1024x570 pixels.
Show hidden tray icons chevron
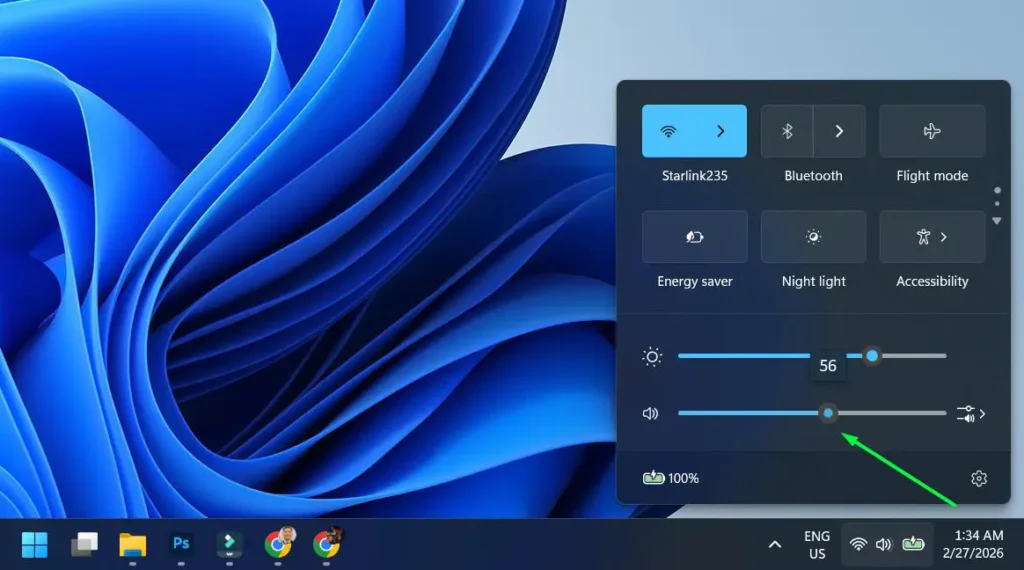pyautogui.click(x=775, y=545)
